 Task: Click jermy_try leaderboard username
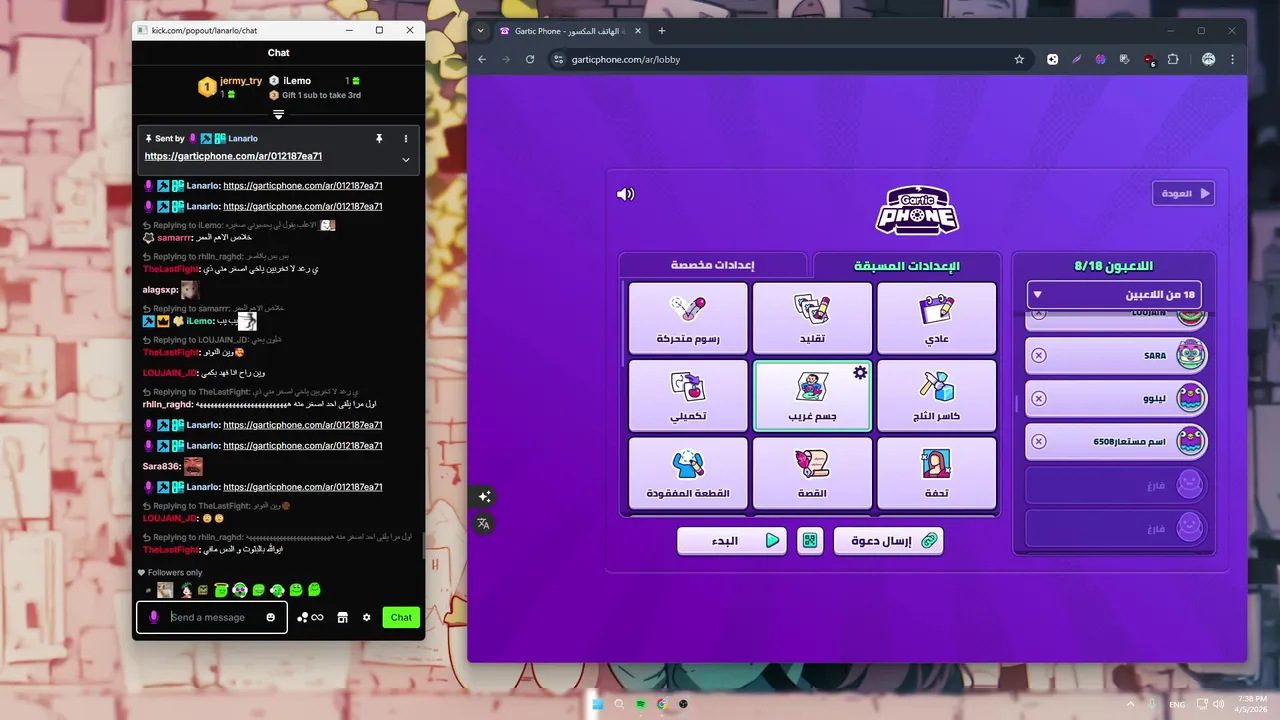(x=241, y=81)
